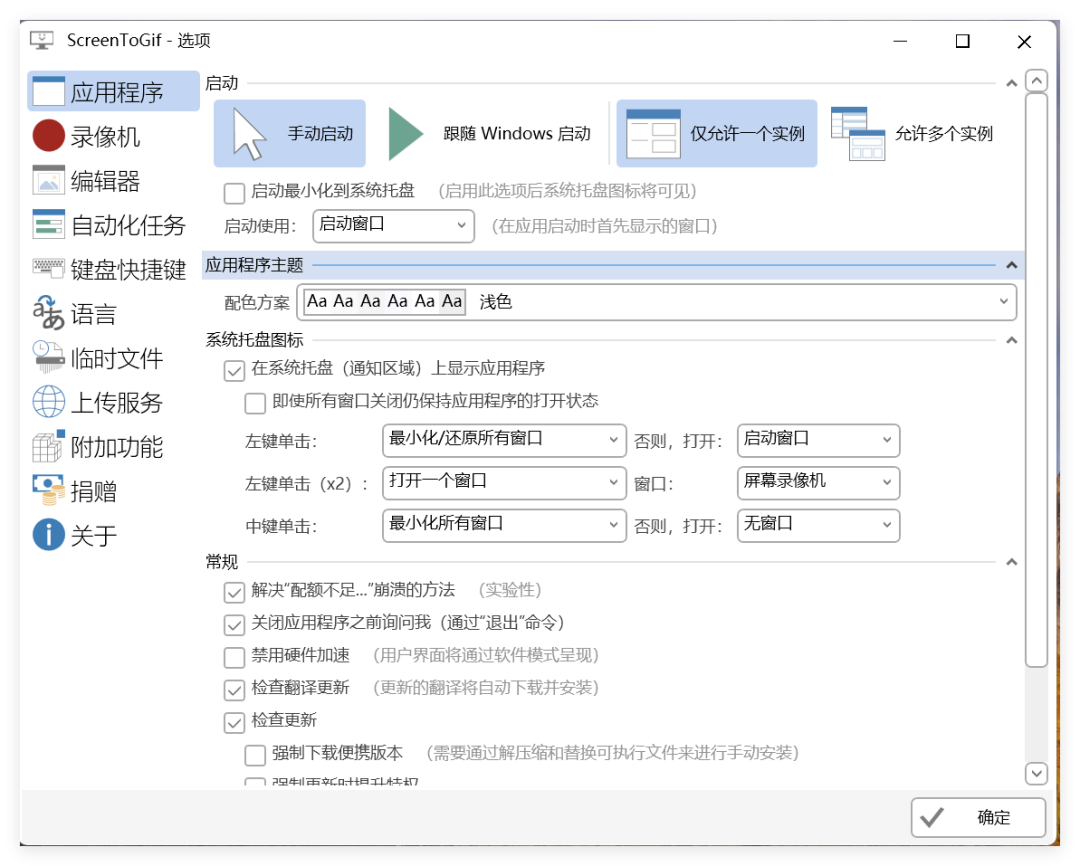
Task: Open the 捐赠 tab
Action: click(x=114, y=491)
